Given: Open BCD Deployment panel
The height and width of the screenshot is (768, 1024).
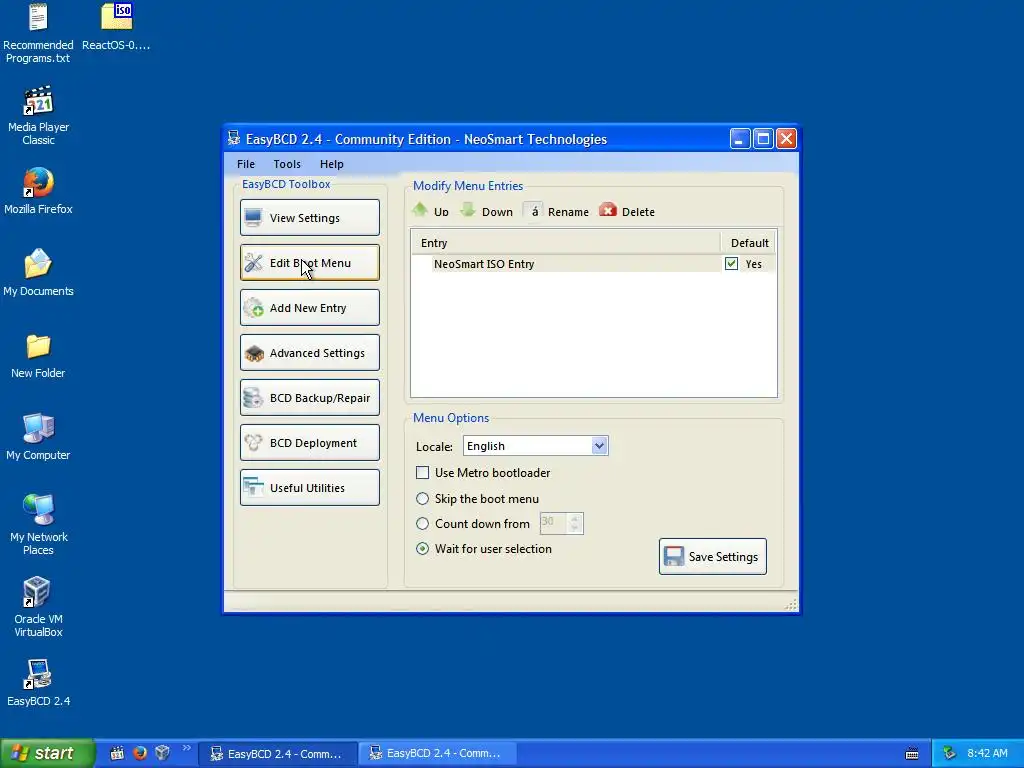Looking at the screenshot, I should [310, 443].
